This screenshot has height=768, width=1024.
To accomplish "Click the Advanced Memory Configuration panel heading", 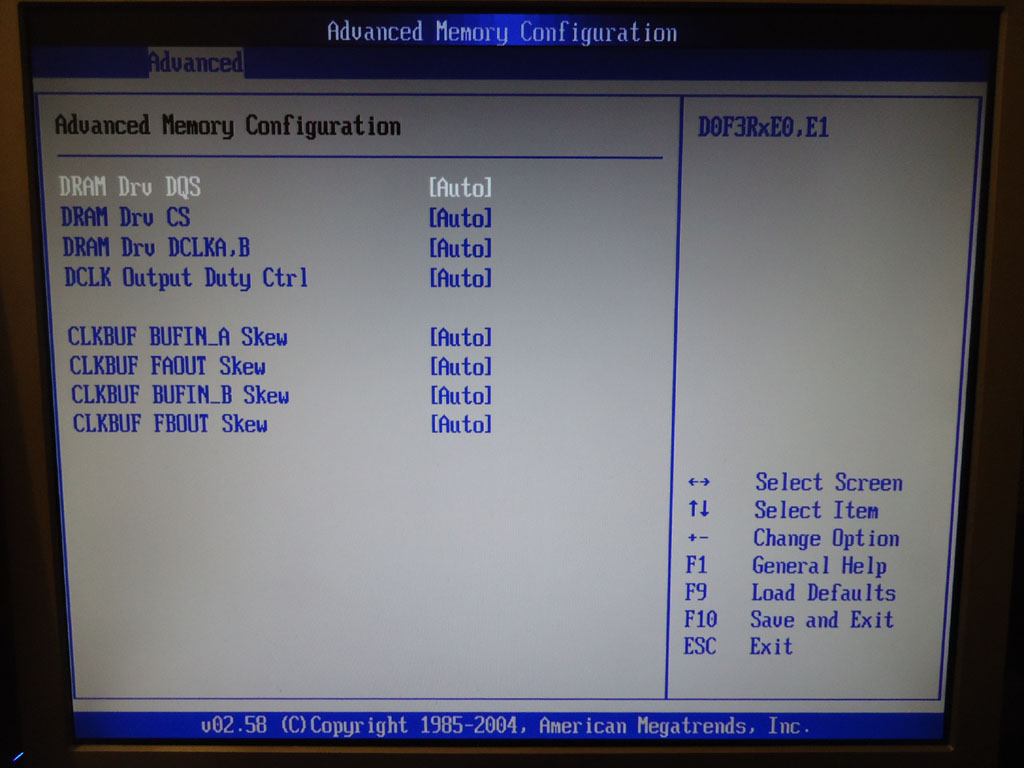I will click(228, 125).
